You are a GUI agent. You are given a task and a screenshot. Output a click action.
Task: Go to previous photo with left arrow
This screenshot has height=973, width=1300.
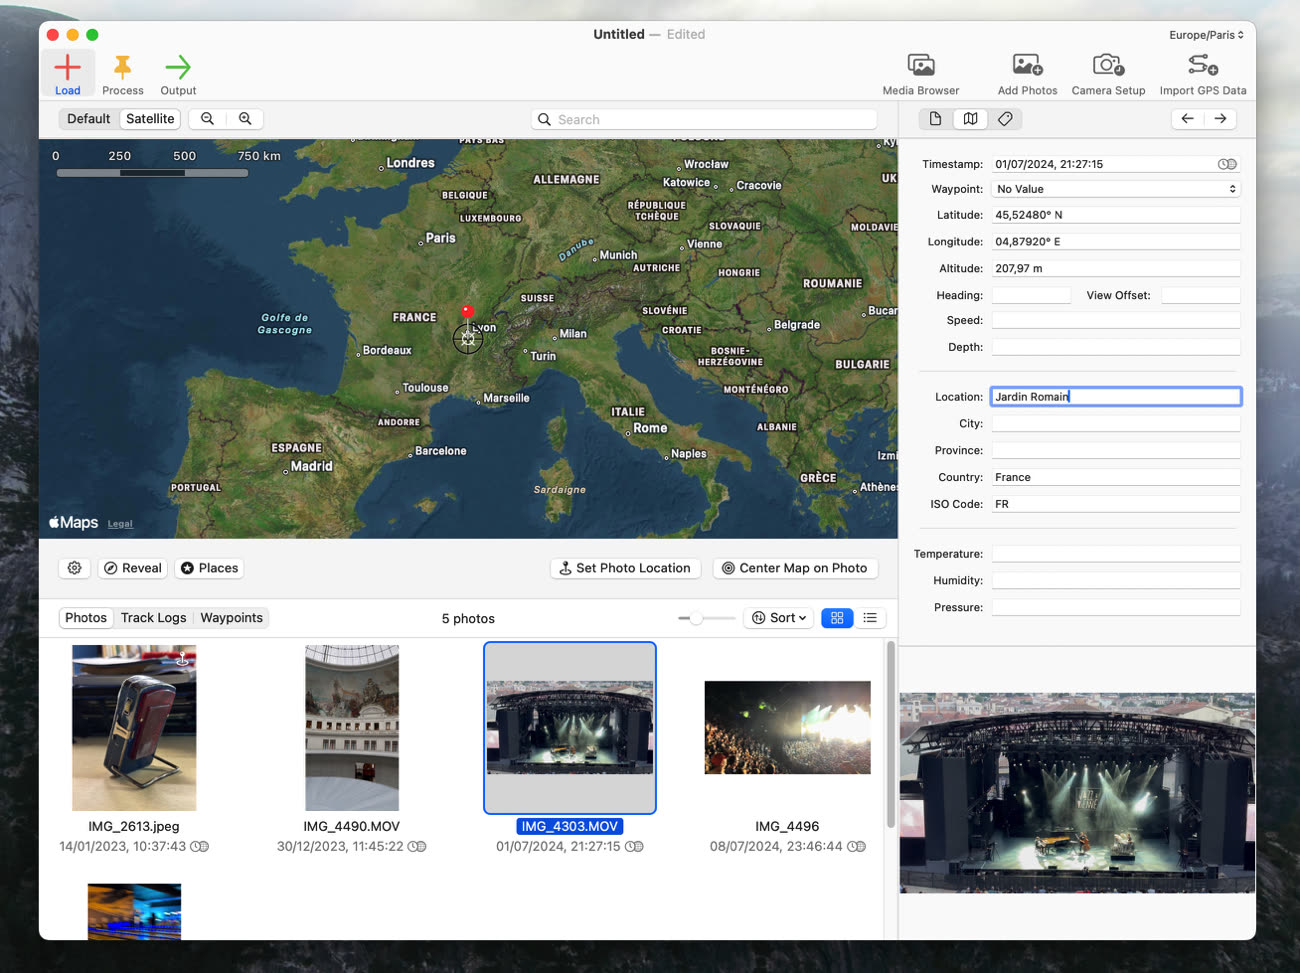point(1187,118)
